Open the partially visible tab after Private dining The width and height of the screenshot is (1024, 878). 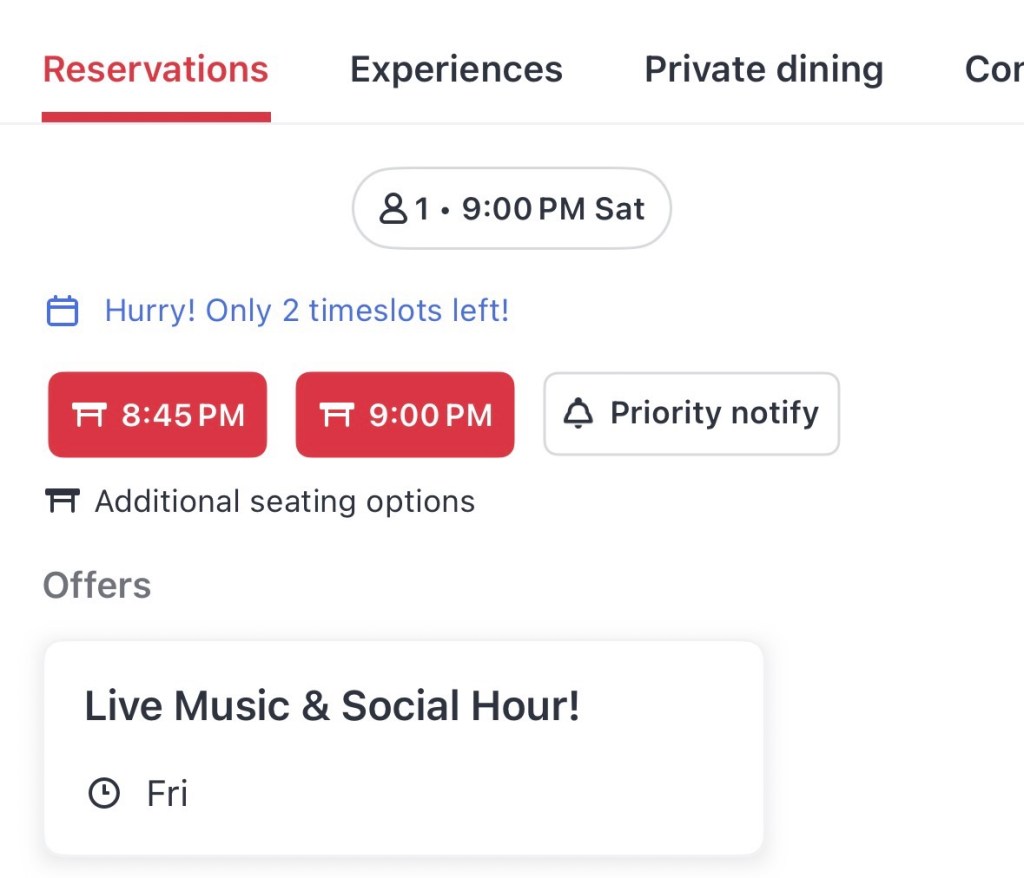[x=993, y=70]
